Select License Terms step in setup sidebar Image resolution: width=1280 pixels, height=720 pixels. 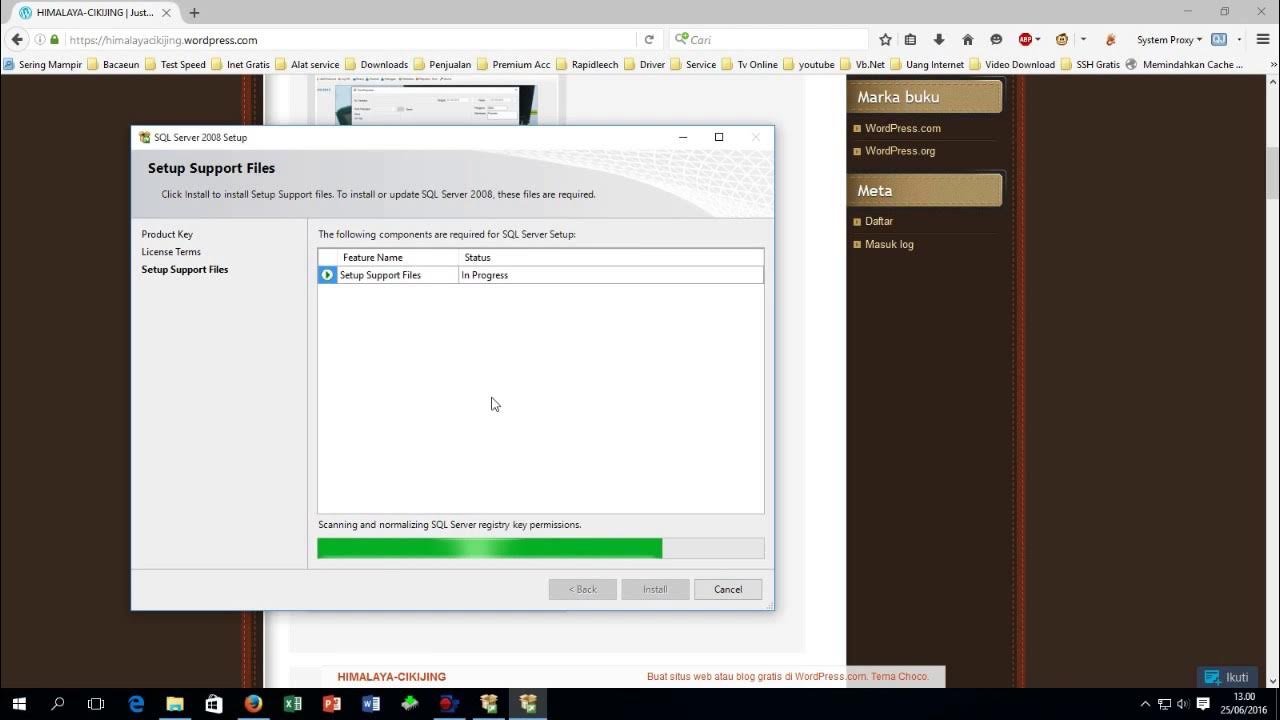171,252
